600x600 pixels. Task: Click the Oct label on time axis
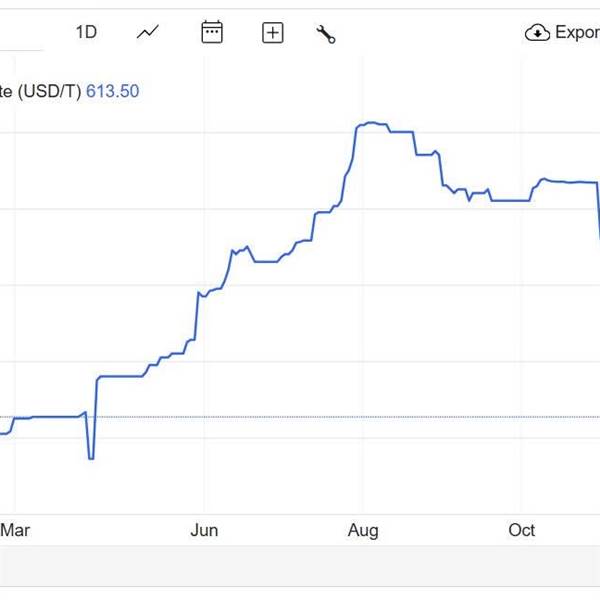coord(522,530)
